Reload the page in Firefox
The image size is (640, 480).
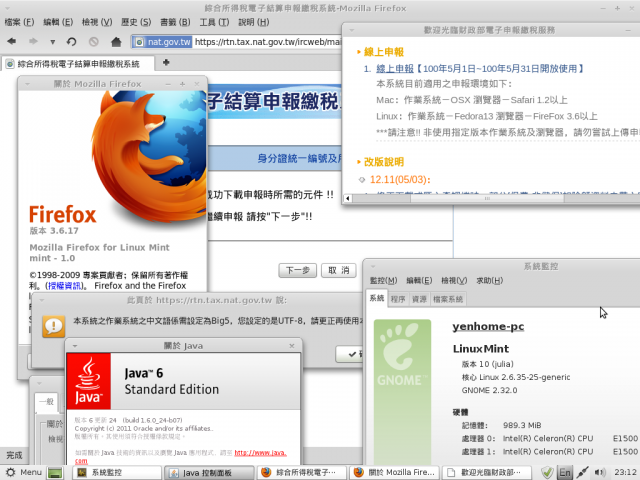(71, 42)
